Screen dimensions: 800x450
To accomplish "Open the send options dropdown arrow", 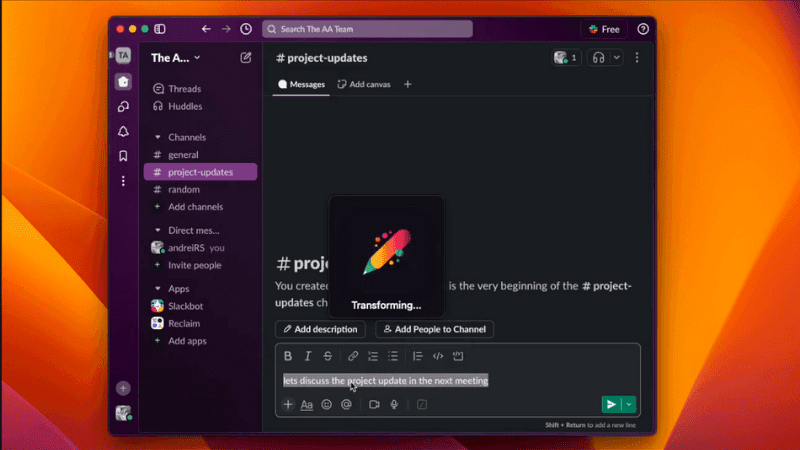I will tap(629, 405).
